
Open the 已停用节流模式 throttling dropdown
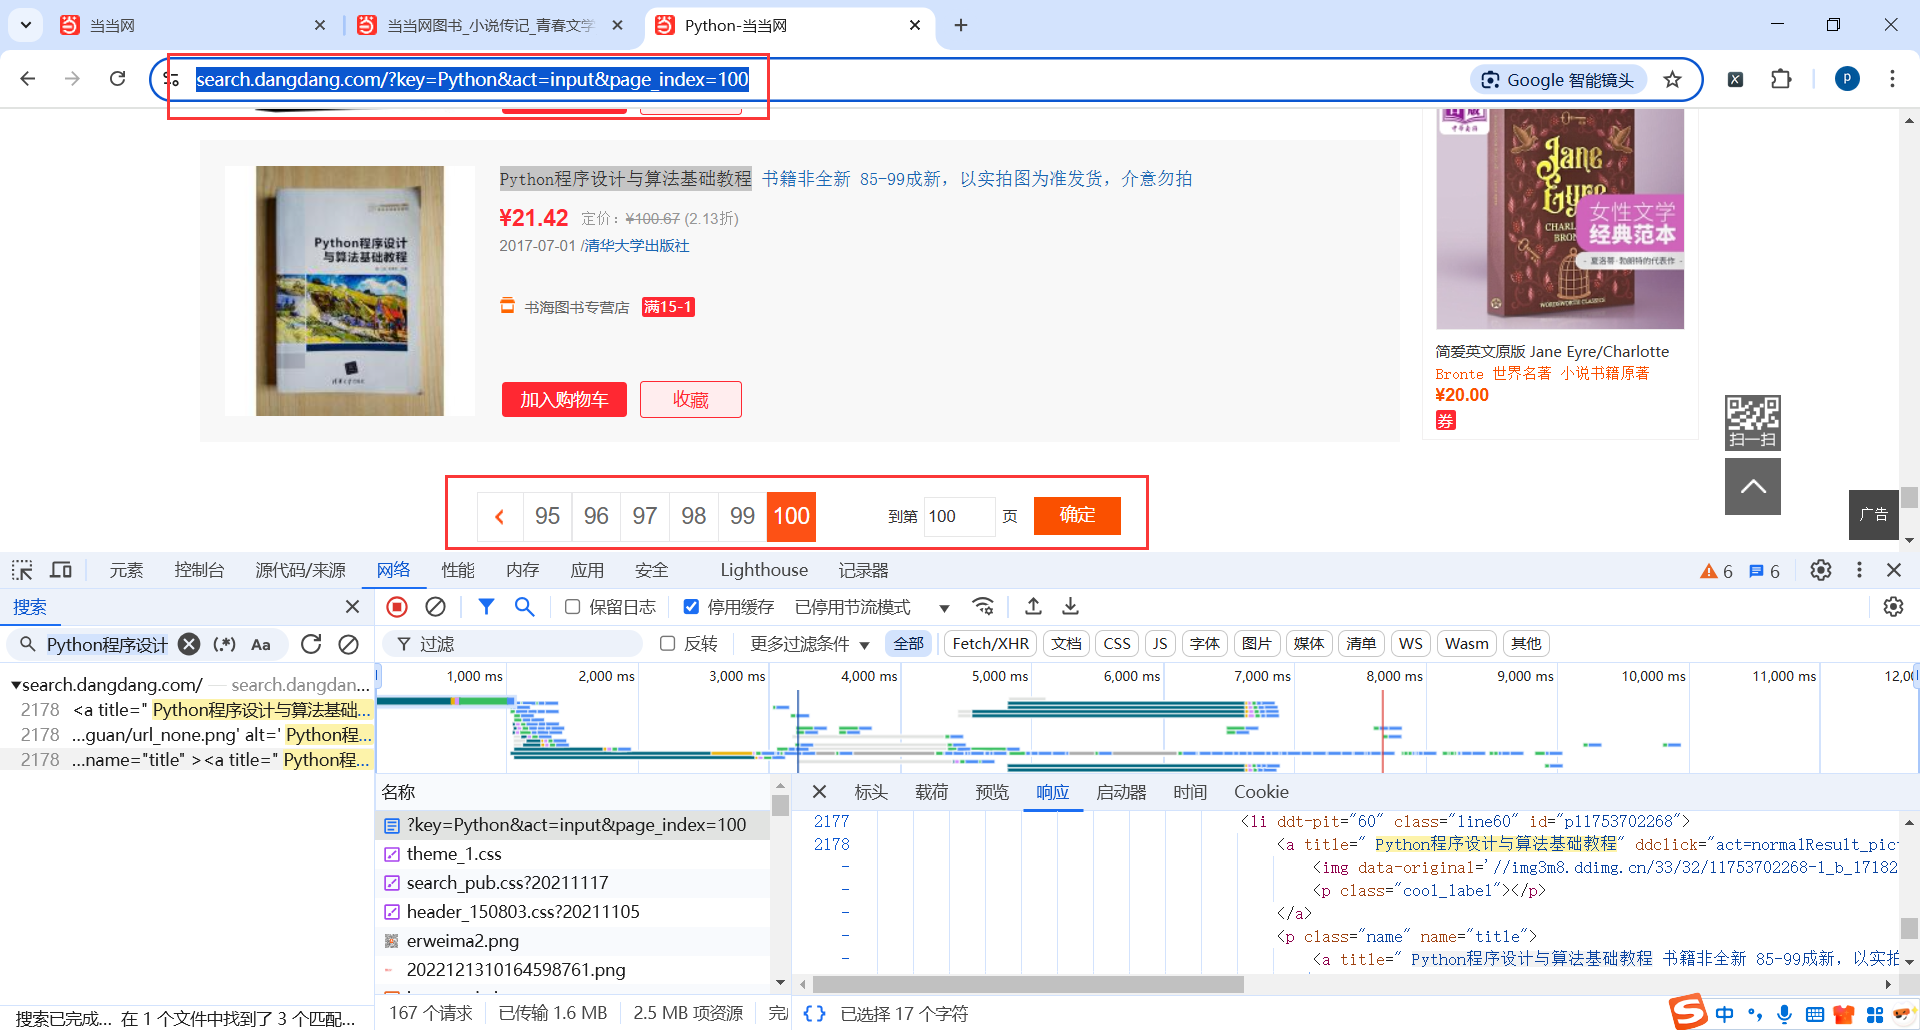pyautogui.click(x=872, y=607)
